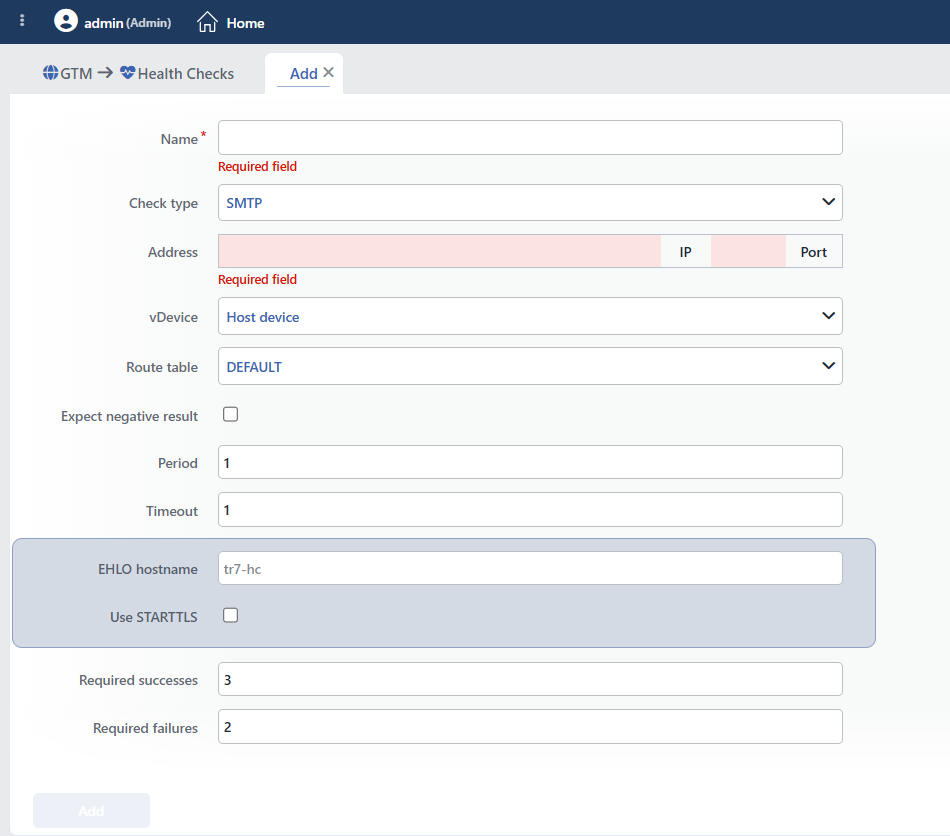The height and width of the screenshot is (836, 950).
Task: Go to GTM breadcrumb
Action: 76,74
